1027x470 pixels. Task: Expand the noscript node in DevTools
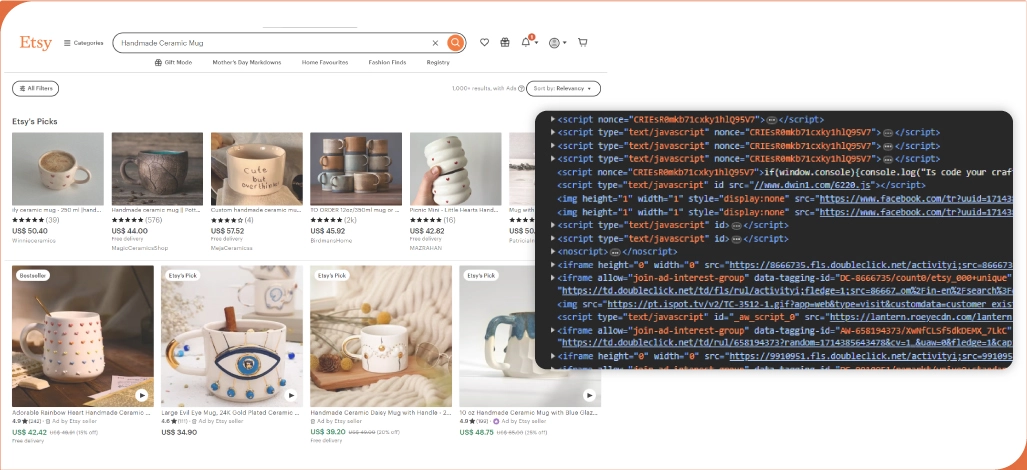[x=553, y=251]
